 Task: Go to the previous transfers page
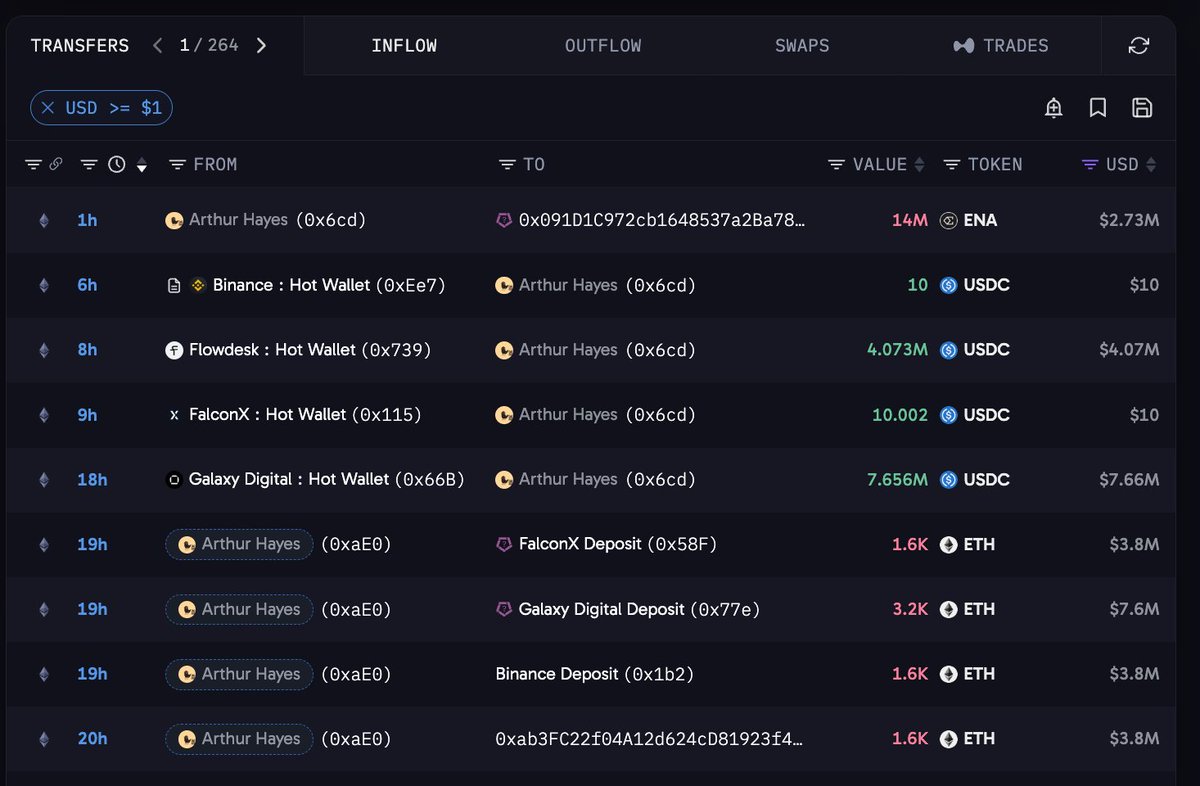(x=157, y=45)
